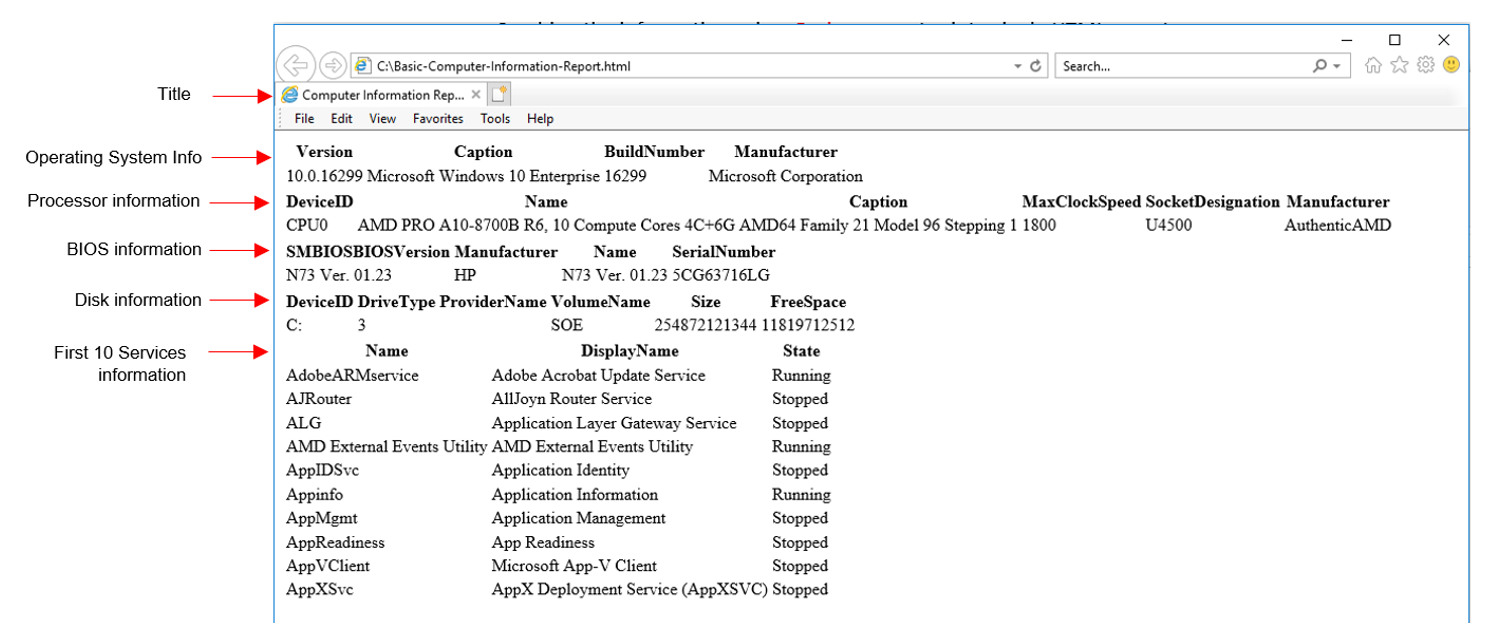Viewport: 1493px width, 623px height.
Task: Click the 'AppVClient' service name
Action: tap(328, 566)
